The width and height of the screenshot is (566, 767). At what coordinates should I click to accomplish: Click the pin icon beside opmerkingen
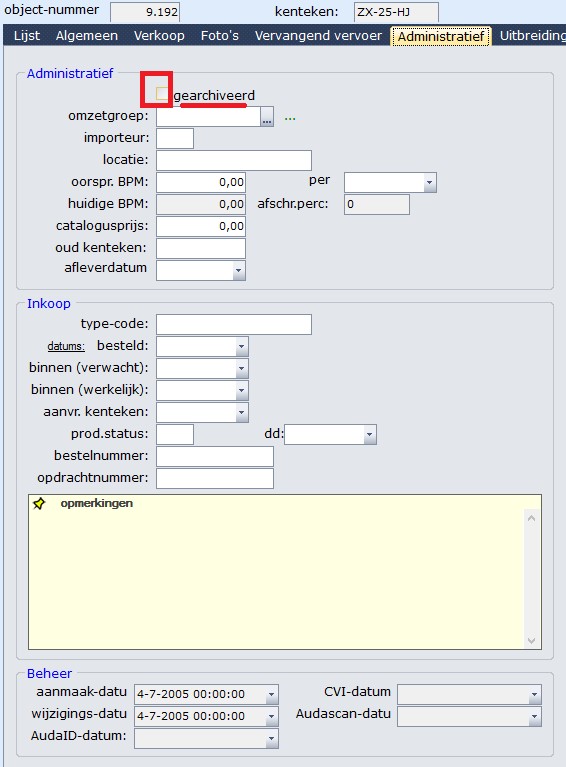(x=39, y=503)
